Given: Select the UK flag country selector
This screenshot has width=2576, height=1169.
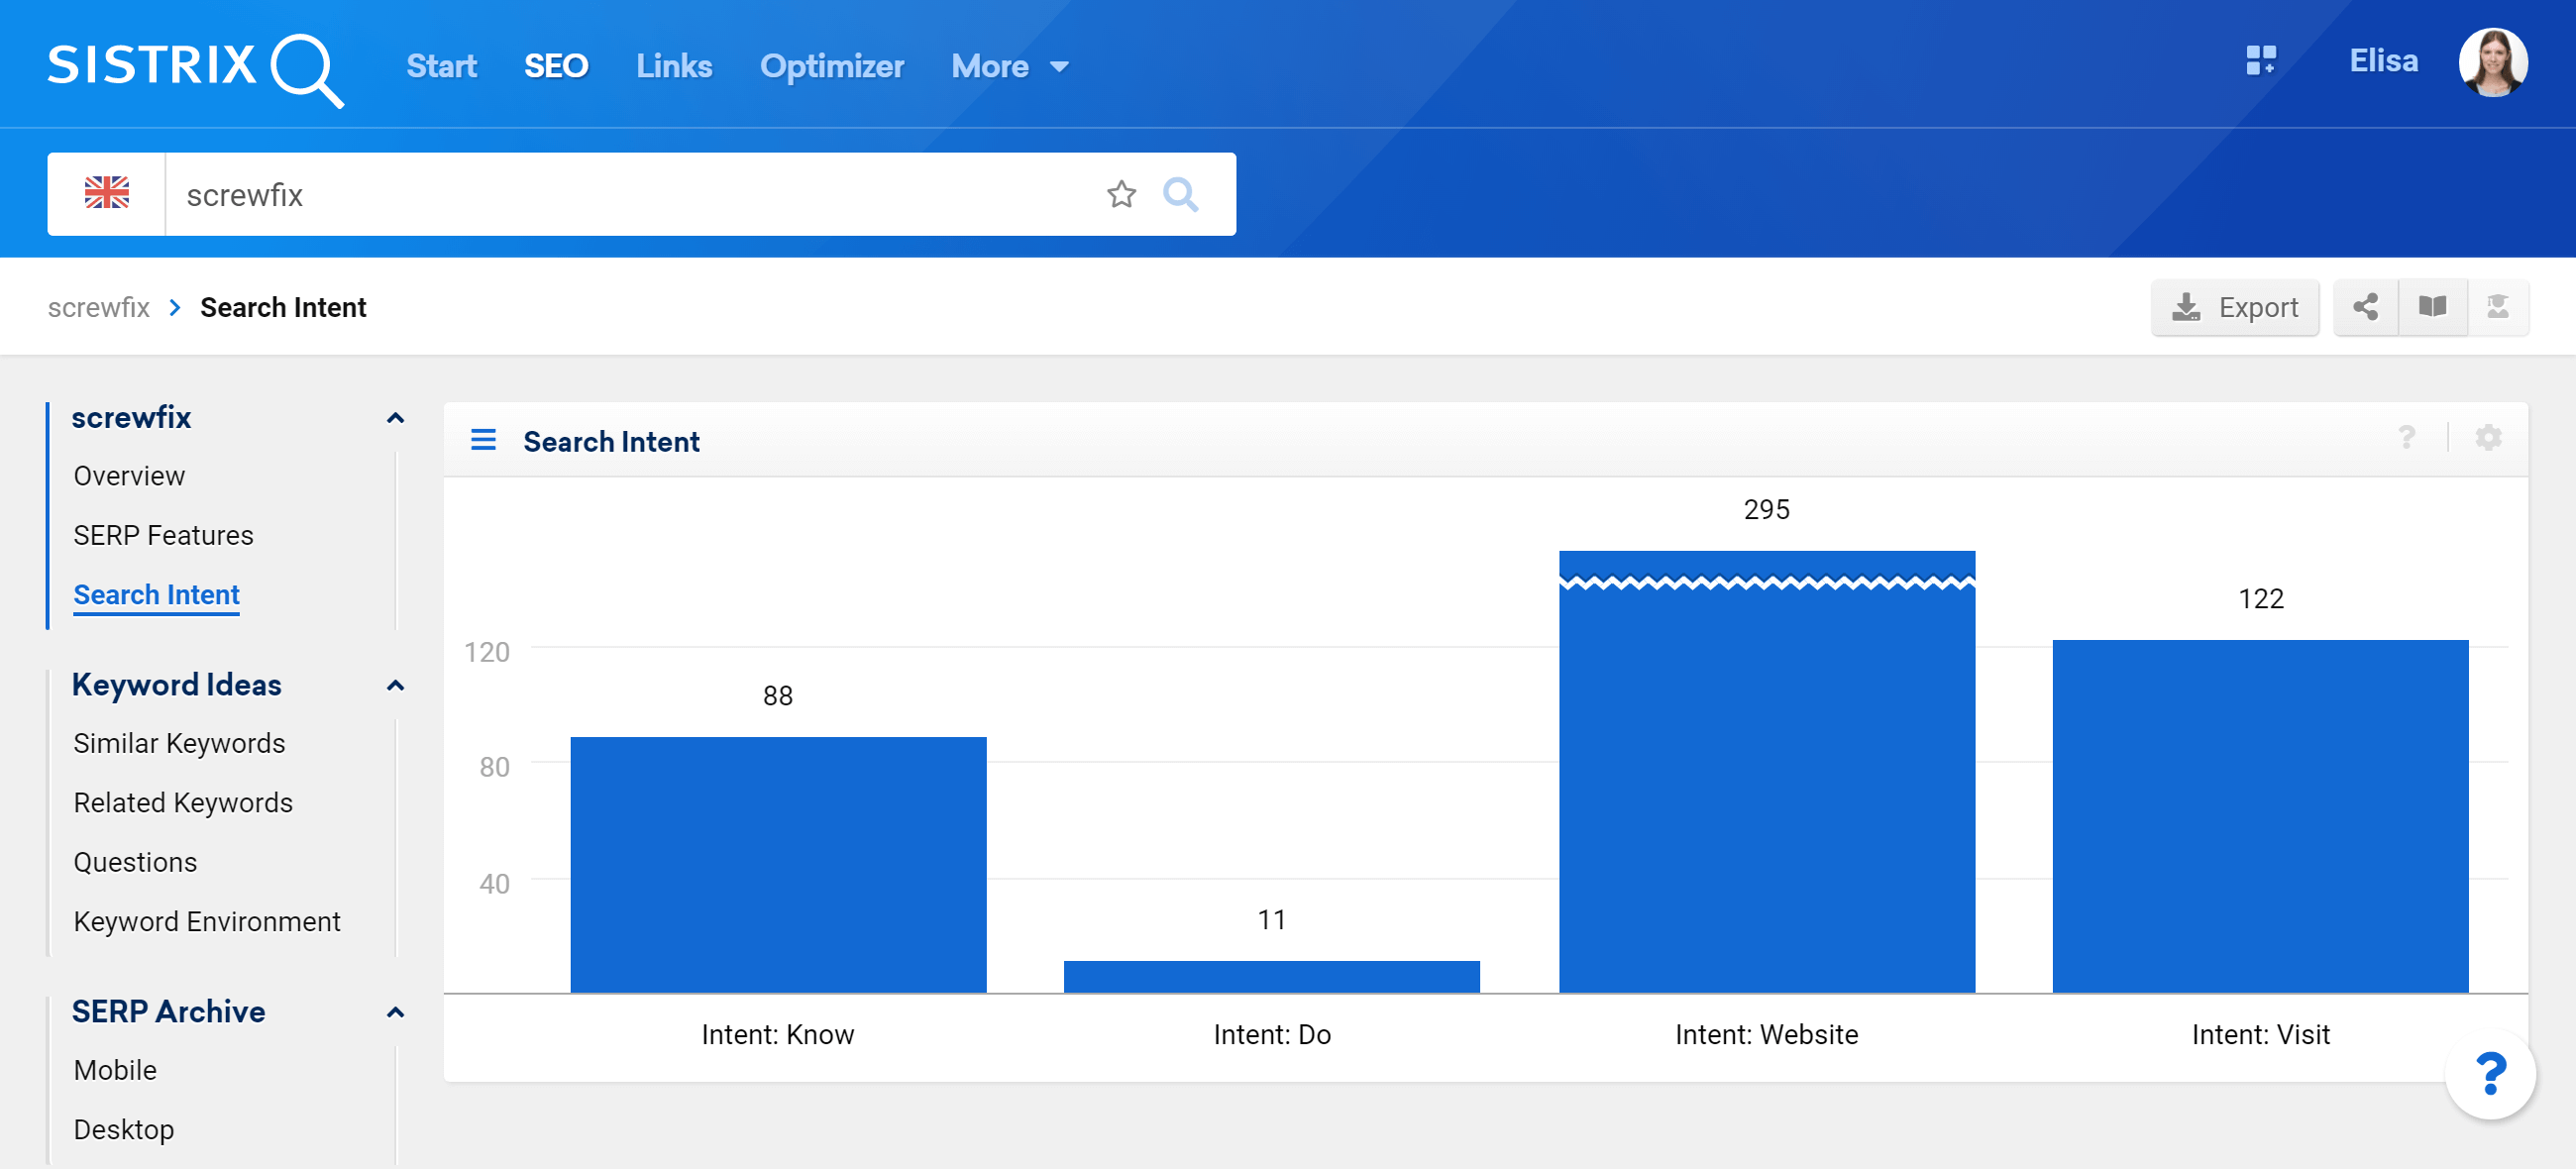Looking at the screenshot, I should point(106,193).
